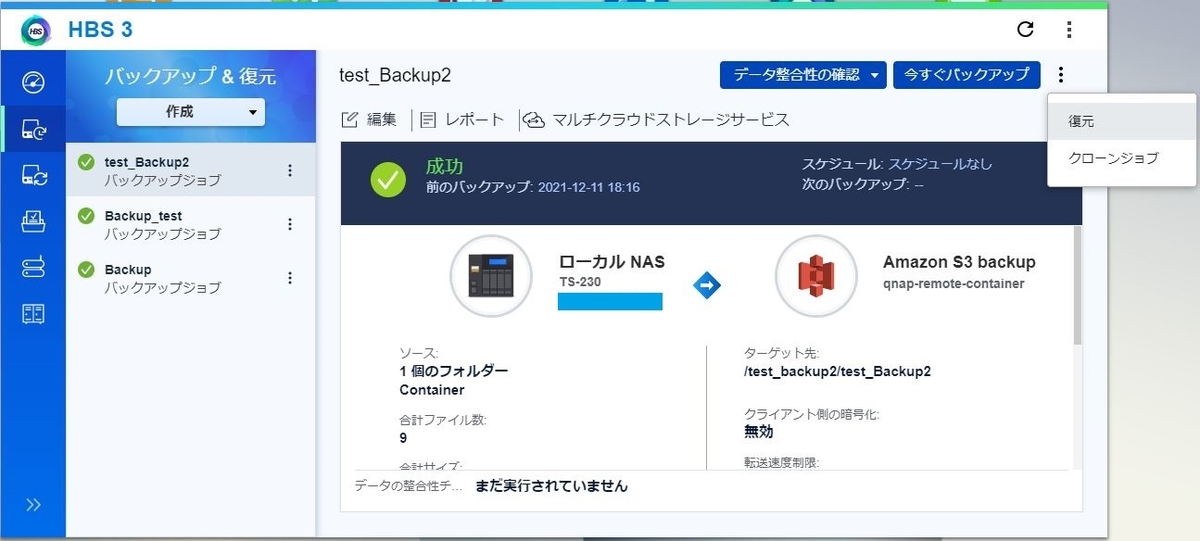Click green status check of Backup_test
The width and height of the screenshot is (1200, 541).
pos(86,215)
